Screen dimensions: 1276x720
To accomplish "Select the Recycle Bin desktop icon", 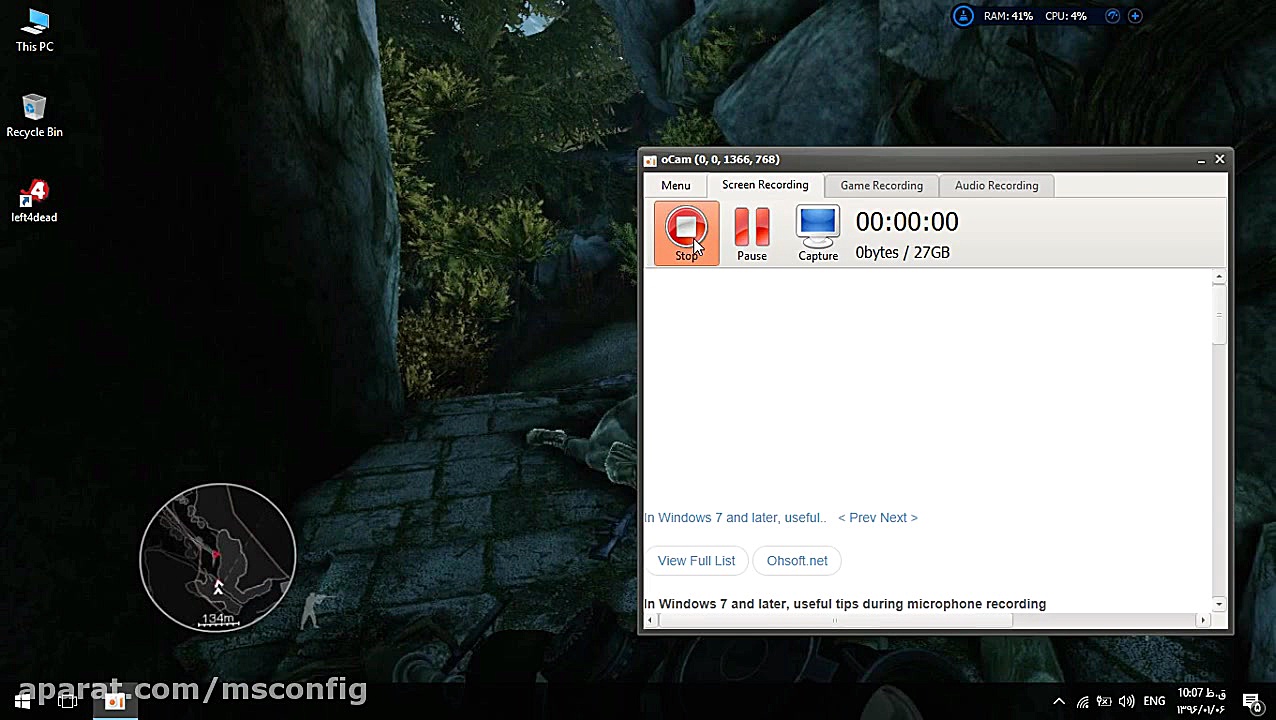I will point(34,116).
